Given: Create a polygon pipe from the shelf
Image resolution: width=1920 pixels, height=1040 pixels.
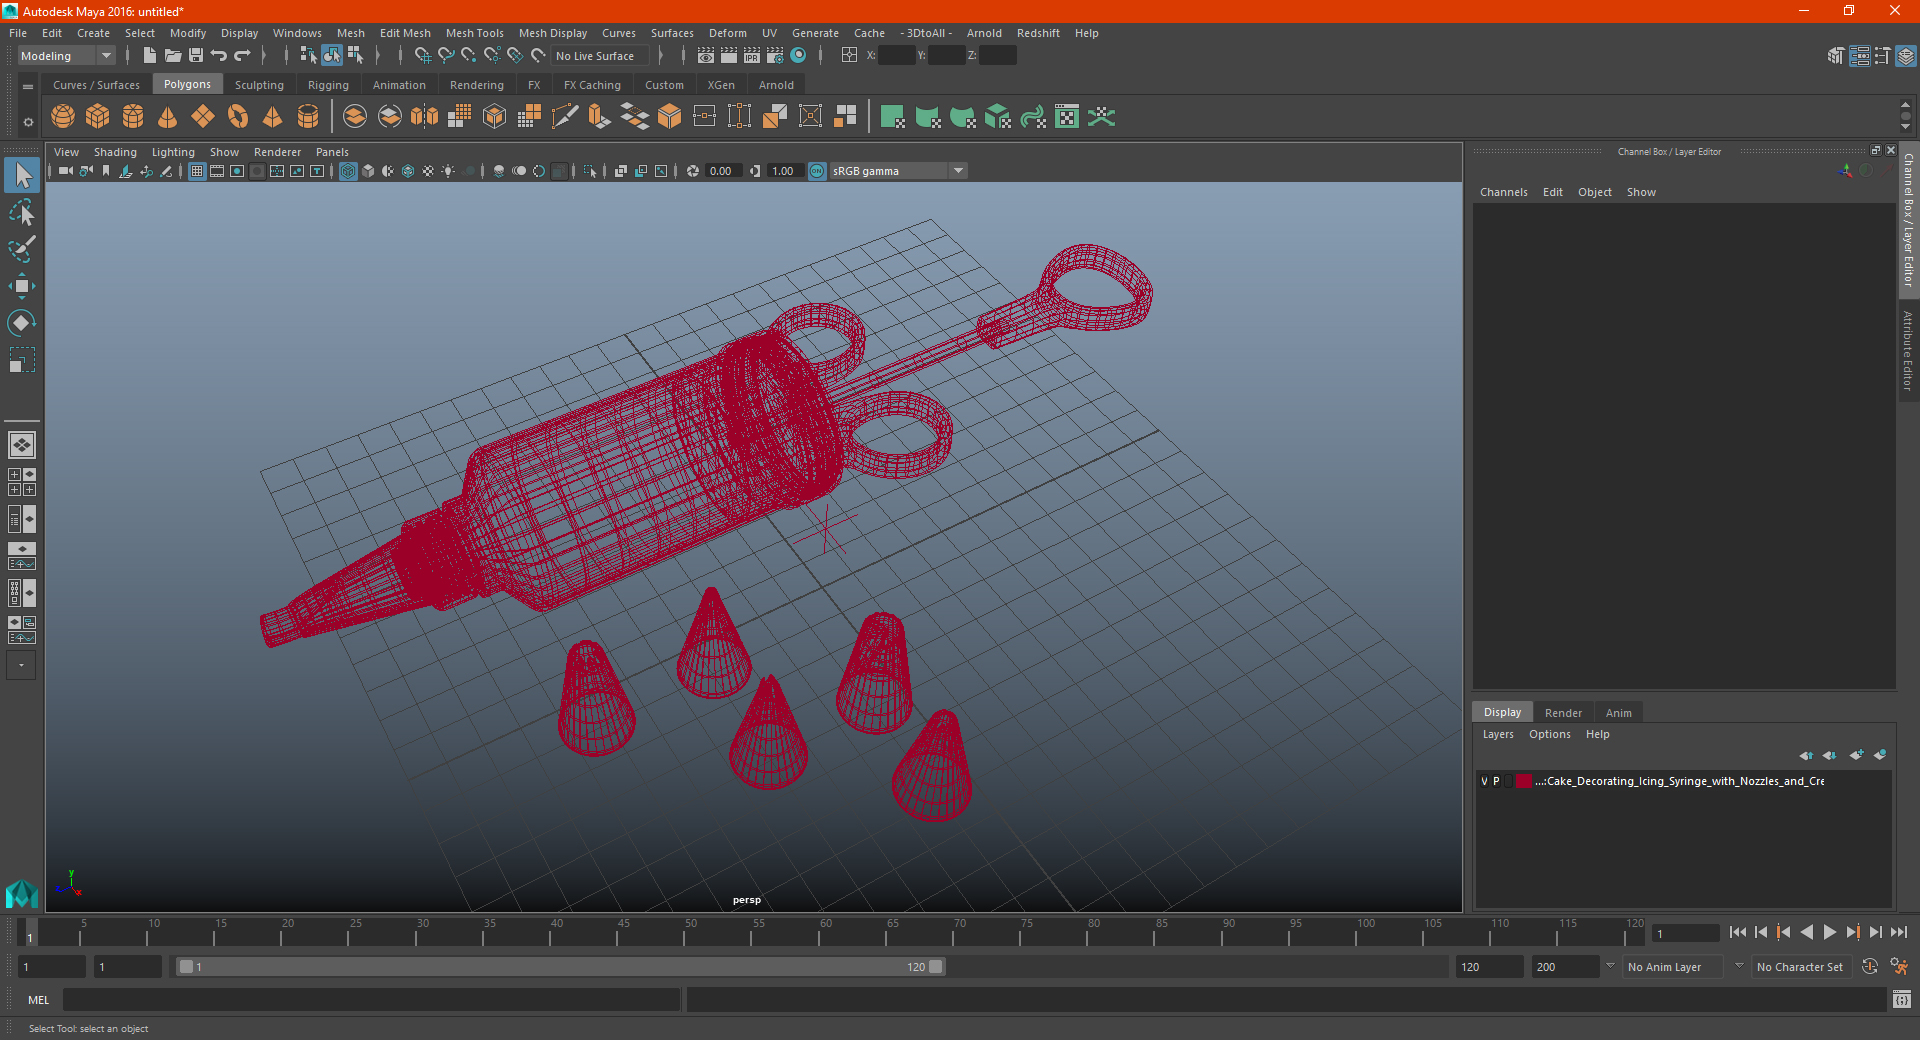Looking at the screenshot, I should [x=308, y=117].
